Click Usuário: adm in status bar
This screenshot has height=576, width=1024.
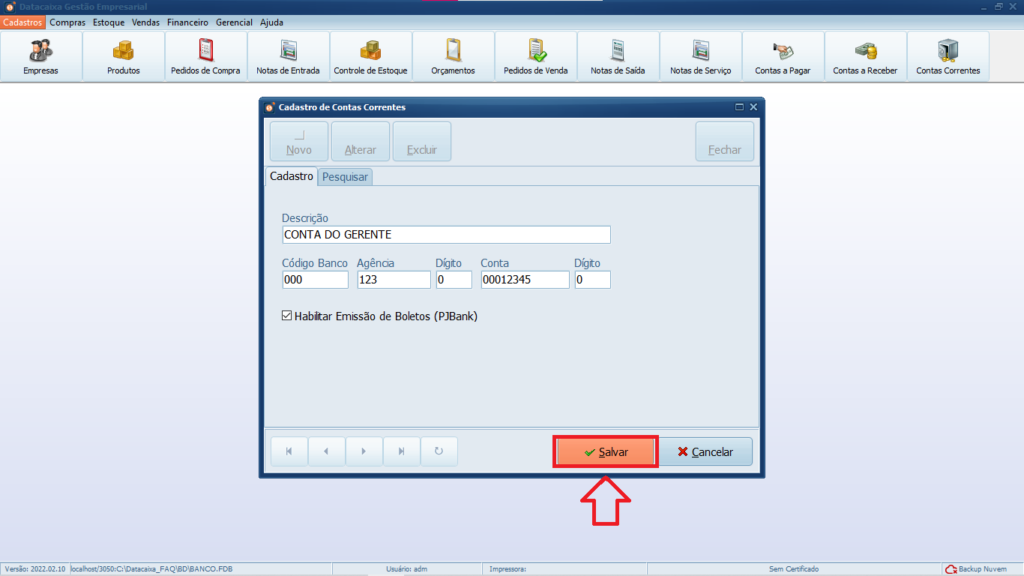[406, 569]
